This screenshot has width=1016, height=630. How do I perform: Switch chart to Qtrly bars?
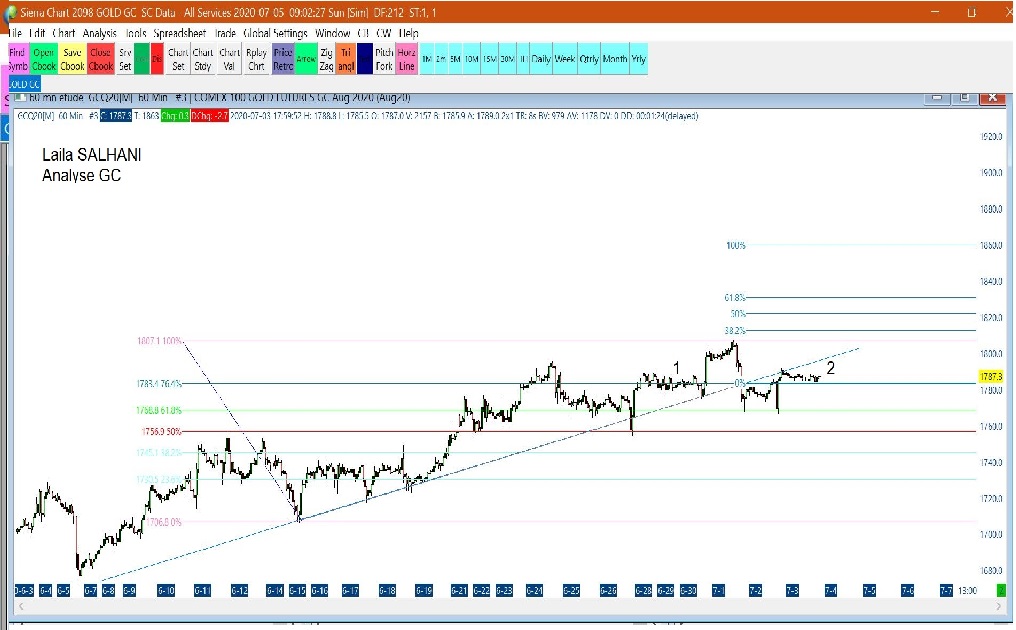(x=589, y=59)
